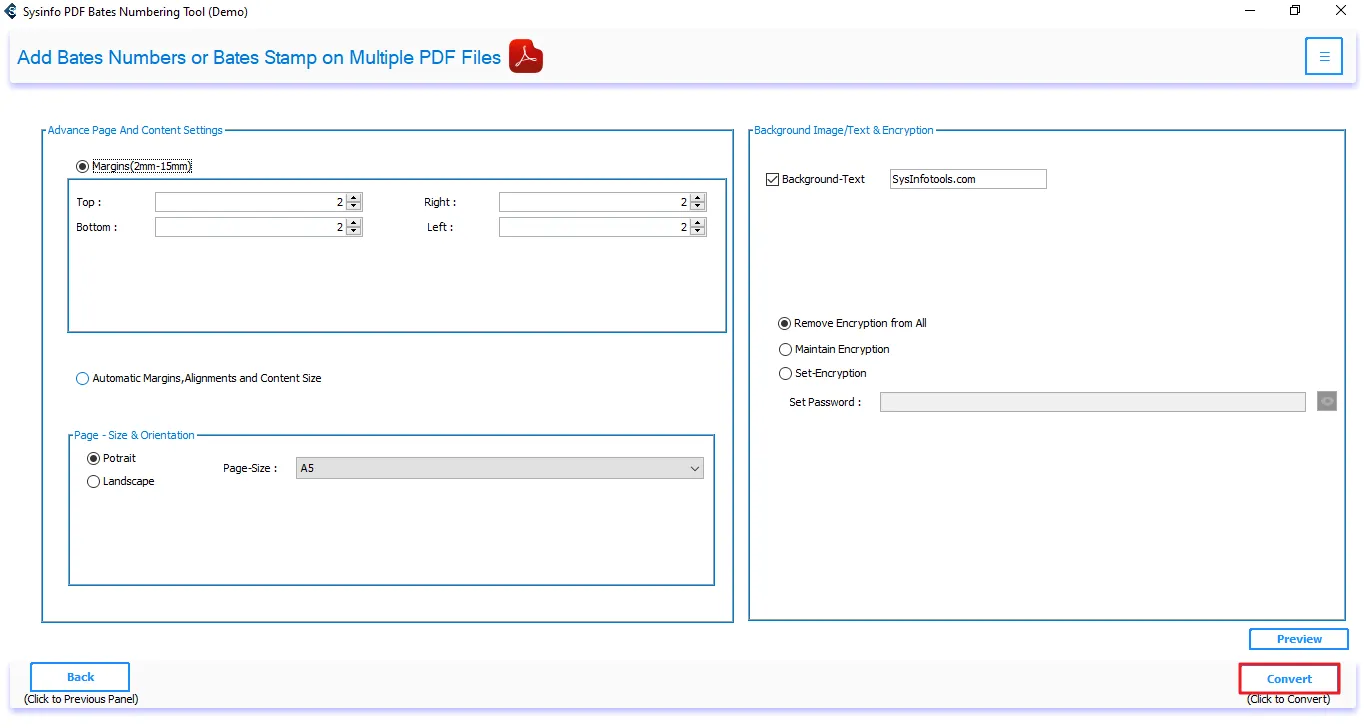1366x728 pixels.
Task: Click the 'Page - Size & Orientation' heading
Action: point(135,435)
